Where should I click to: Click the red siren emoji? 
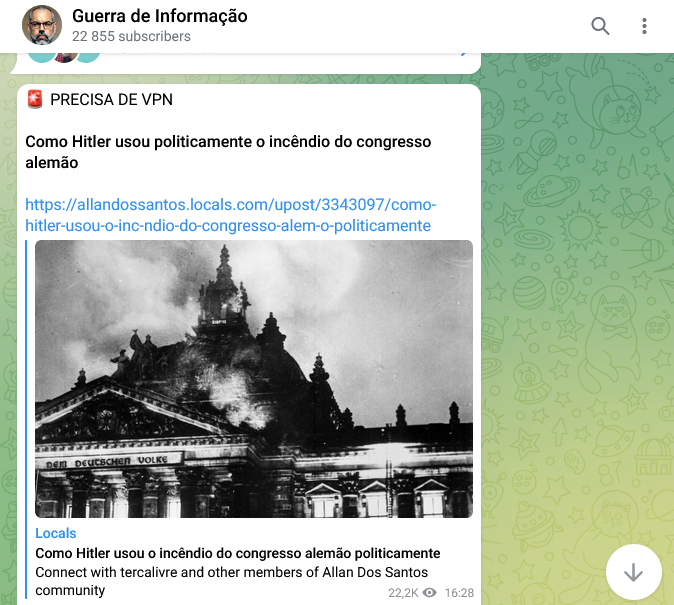tap(35, 99)
